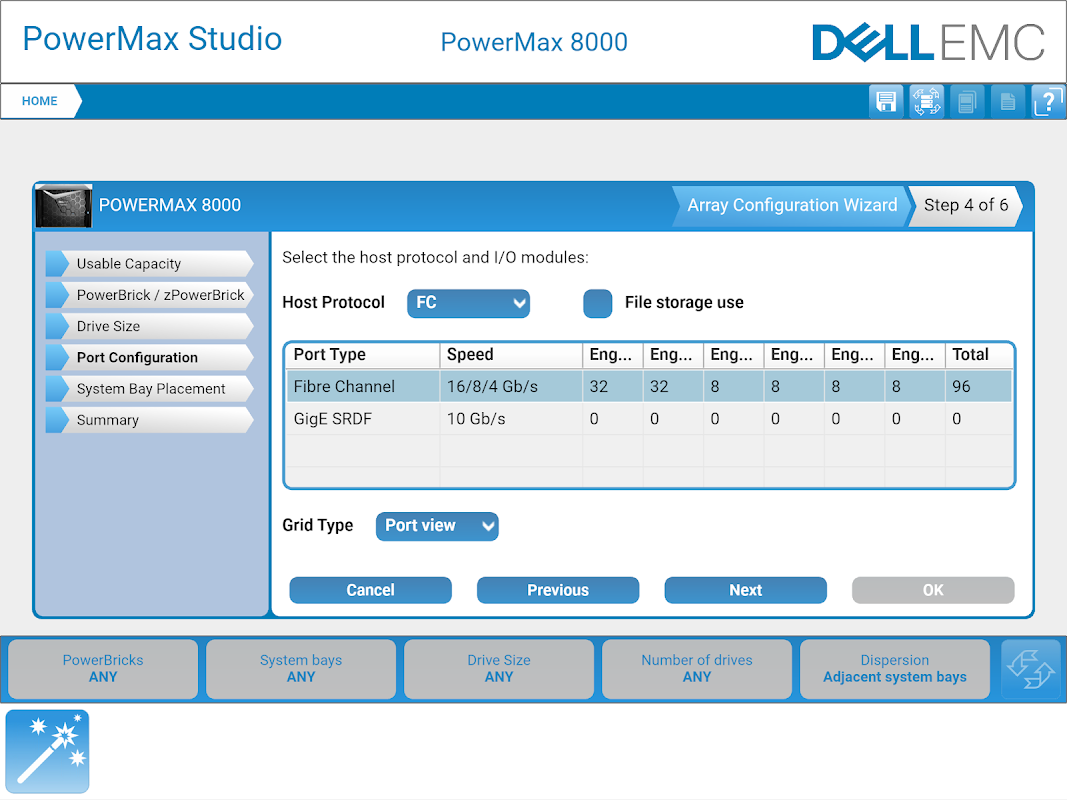Click the magic wand wizard icon
This screenshot has width=1067, height=800.
tap(48, 752)
